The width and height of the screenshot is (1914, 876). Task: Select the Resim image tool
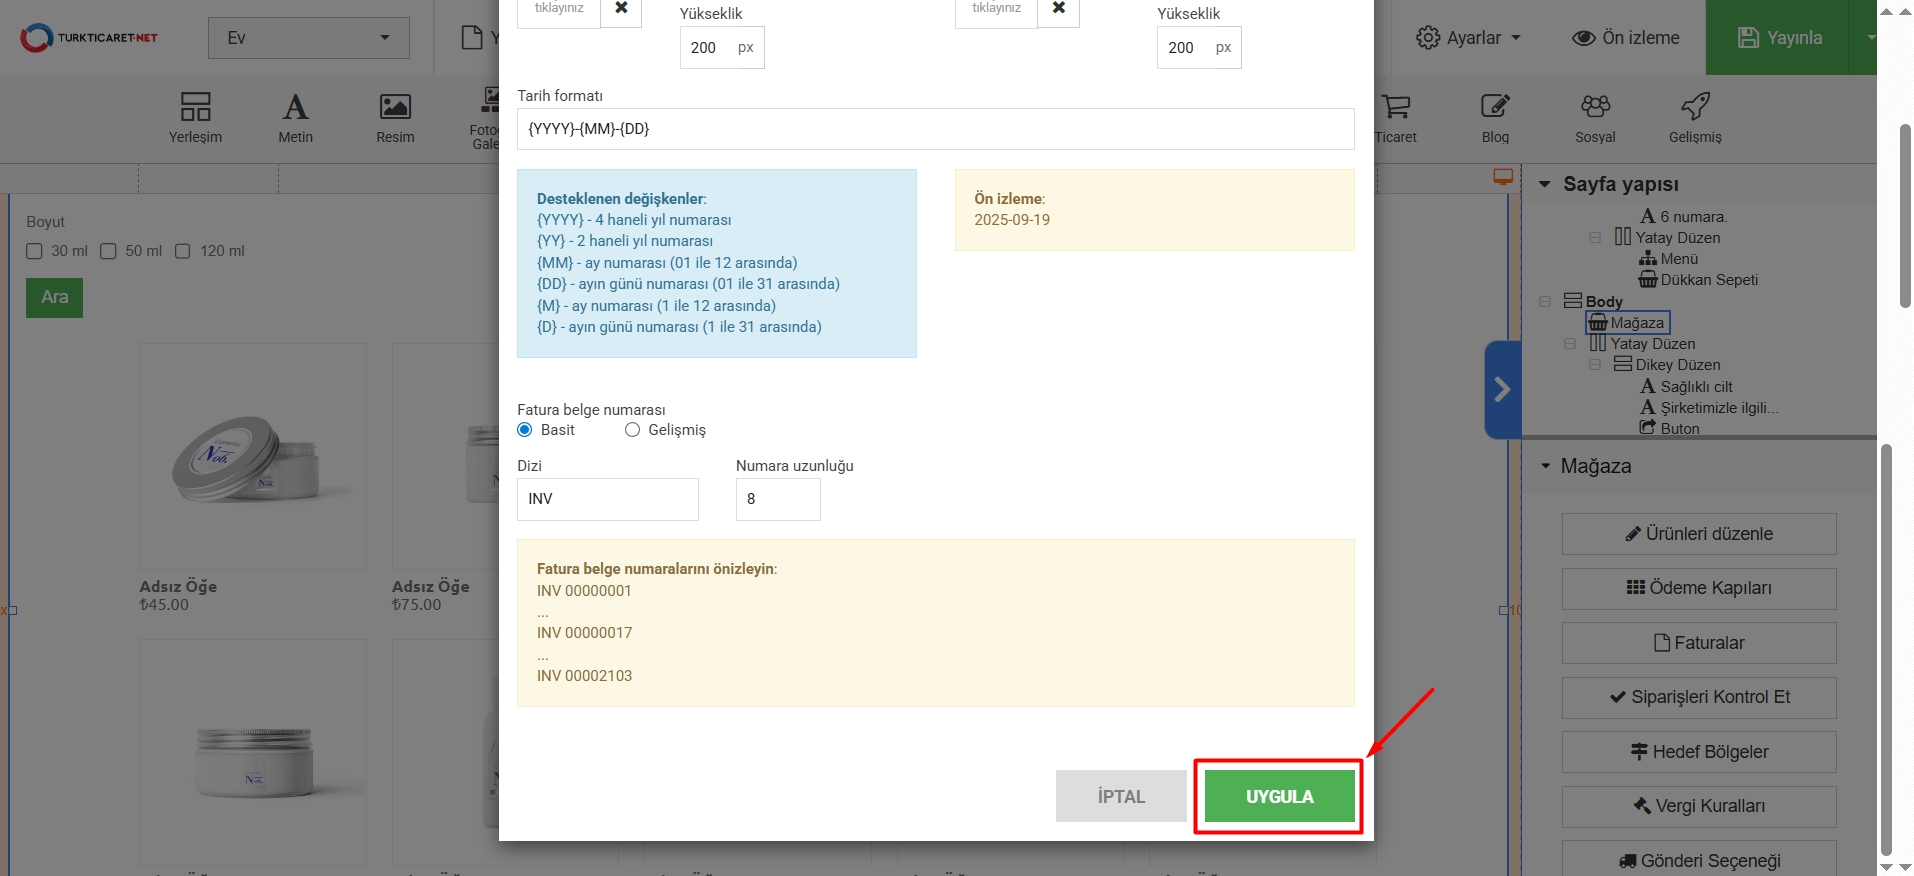395,117
